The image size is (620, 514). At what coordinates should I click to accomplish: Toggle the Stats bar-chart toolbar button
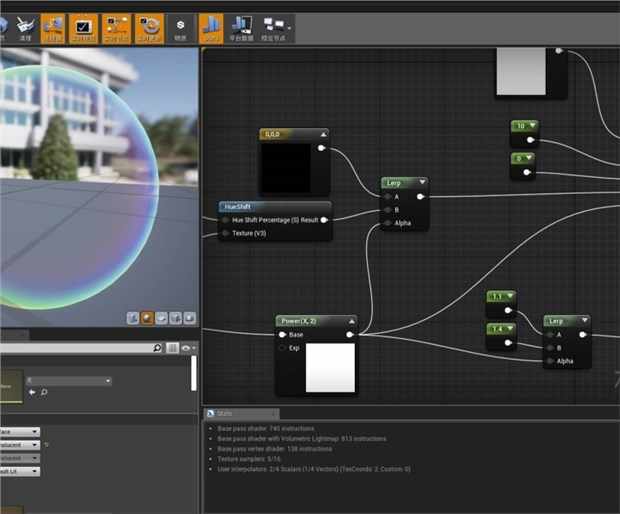click(211, 28)
